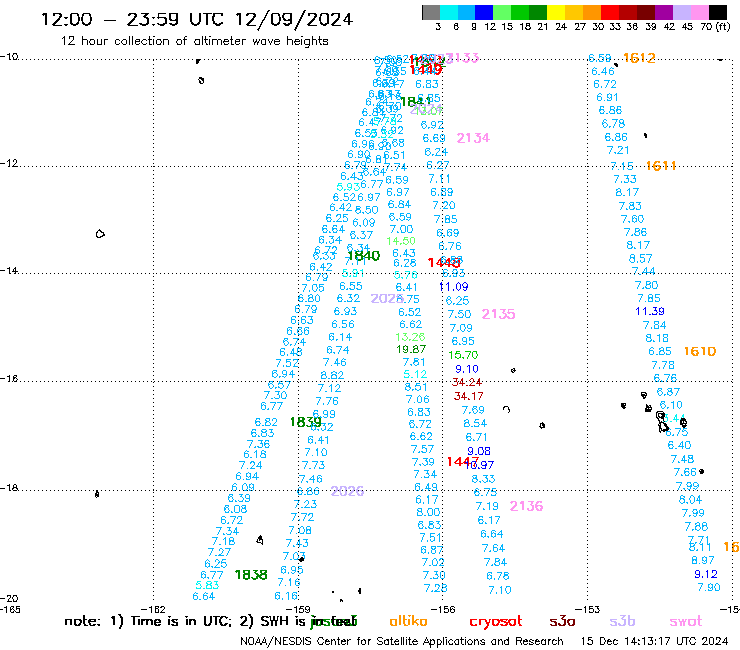Click the 'cryosat' legend label
The image size is (740, 650).
point(496,622)
